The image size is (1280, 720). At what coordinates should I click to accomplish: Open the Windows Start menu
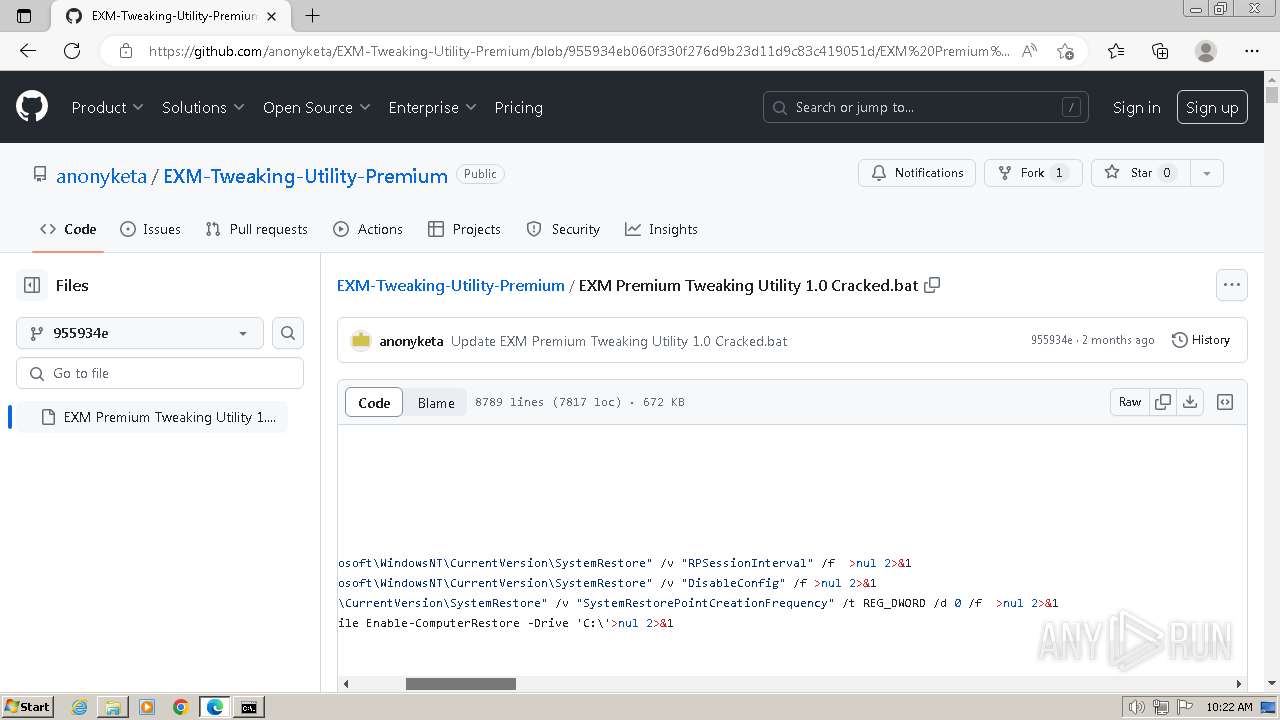27,707
